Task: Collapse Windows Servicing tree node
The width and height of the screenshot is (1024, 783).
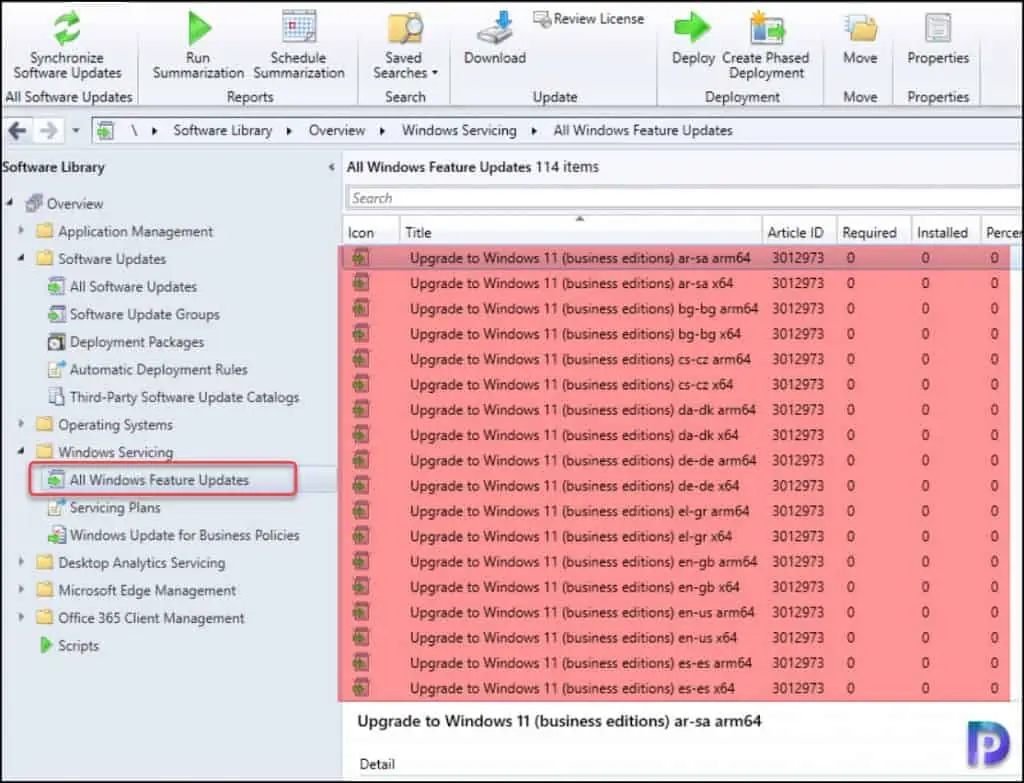Action: click(21, 451)
